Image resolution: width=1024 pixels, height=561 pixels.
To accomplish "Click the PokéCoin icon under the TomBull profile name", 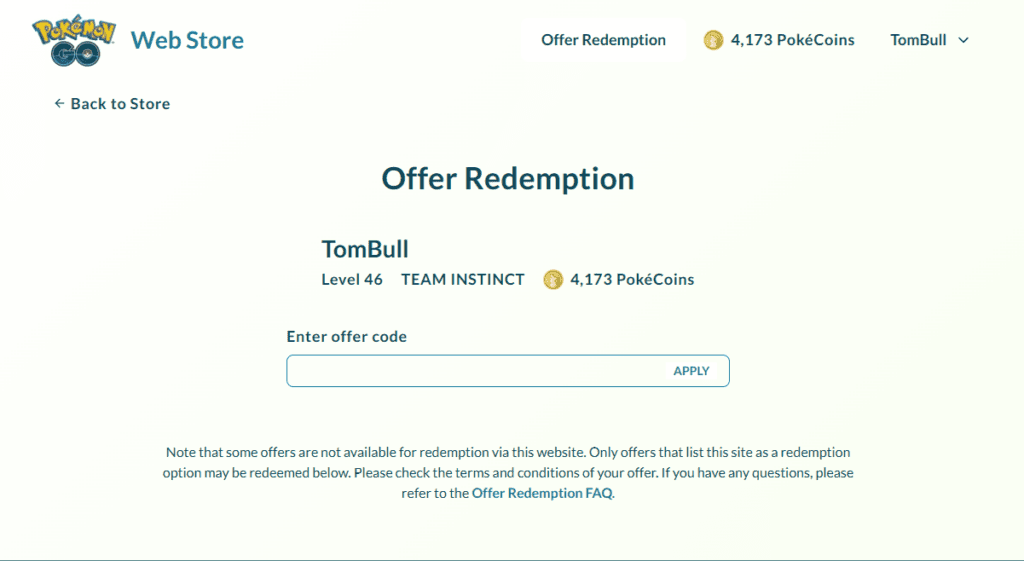I will 553,280.
